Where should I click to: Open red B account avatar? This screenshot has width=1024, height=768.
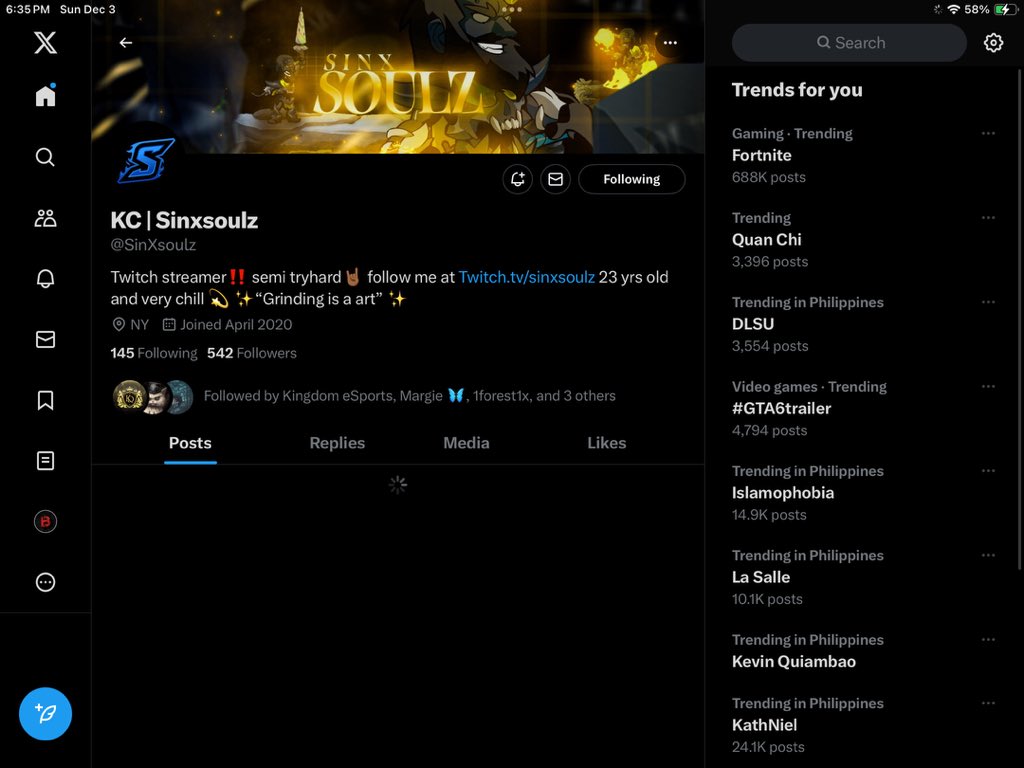(45, 521)
